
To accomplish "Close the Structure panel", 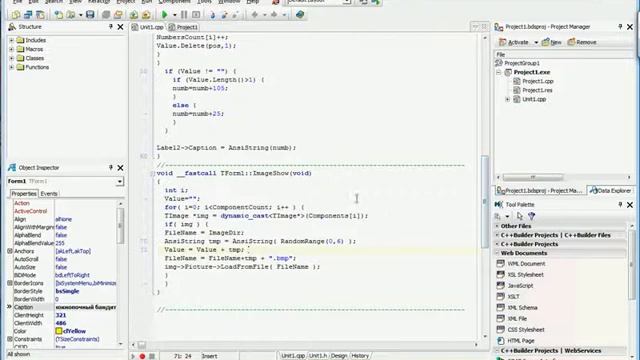I will tap(120, 27).
